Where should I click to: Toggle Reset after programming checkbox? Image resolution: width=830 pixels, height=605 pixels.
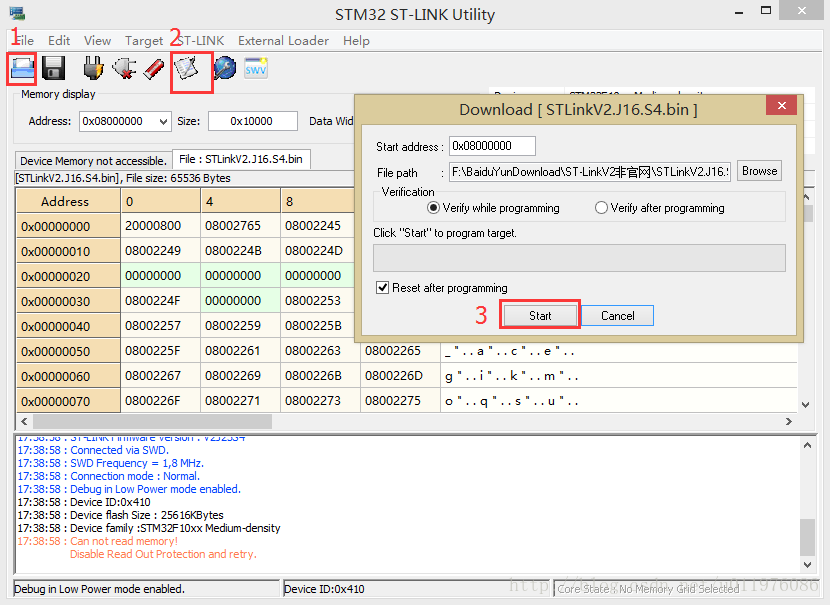(x=382, y=288)
